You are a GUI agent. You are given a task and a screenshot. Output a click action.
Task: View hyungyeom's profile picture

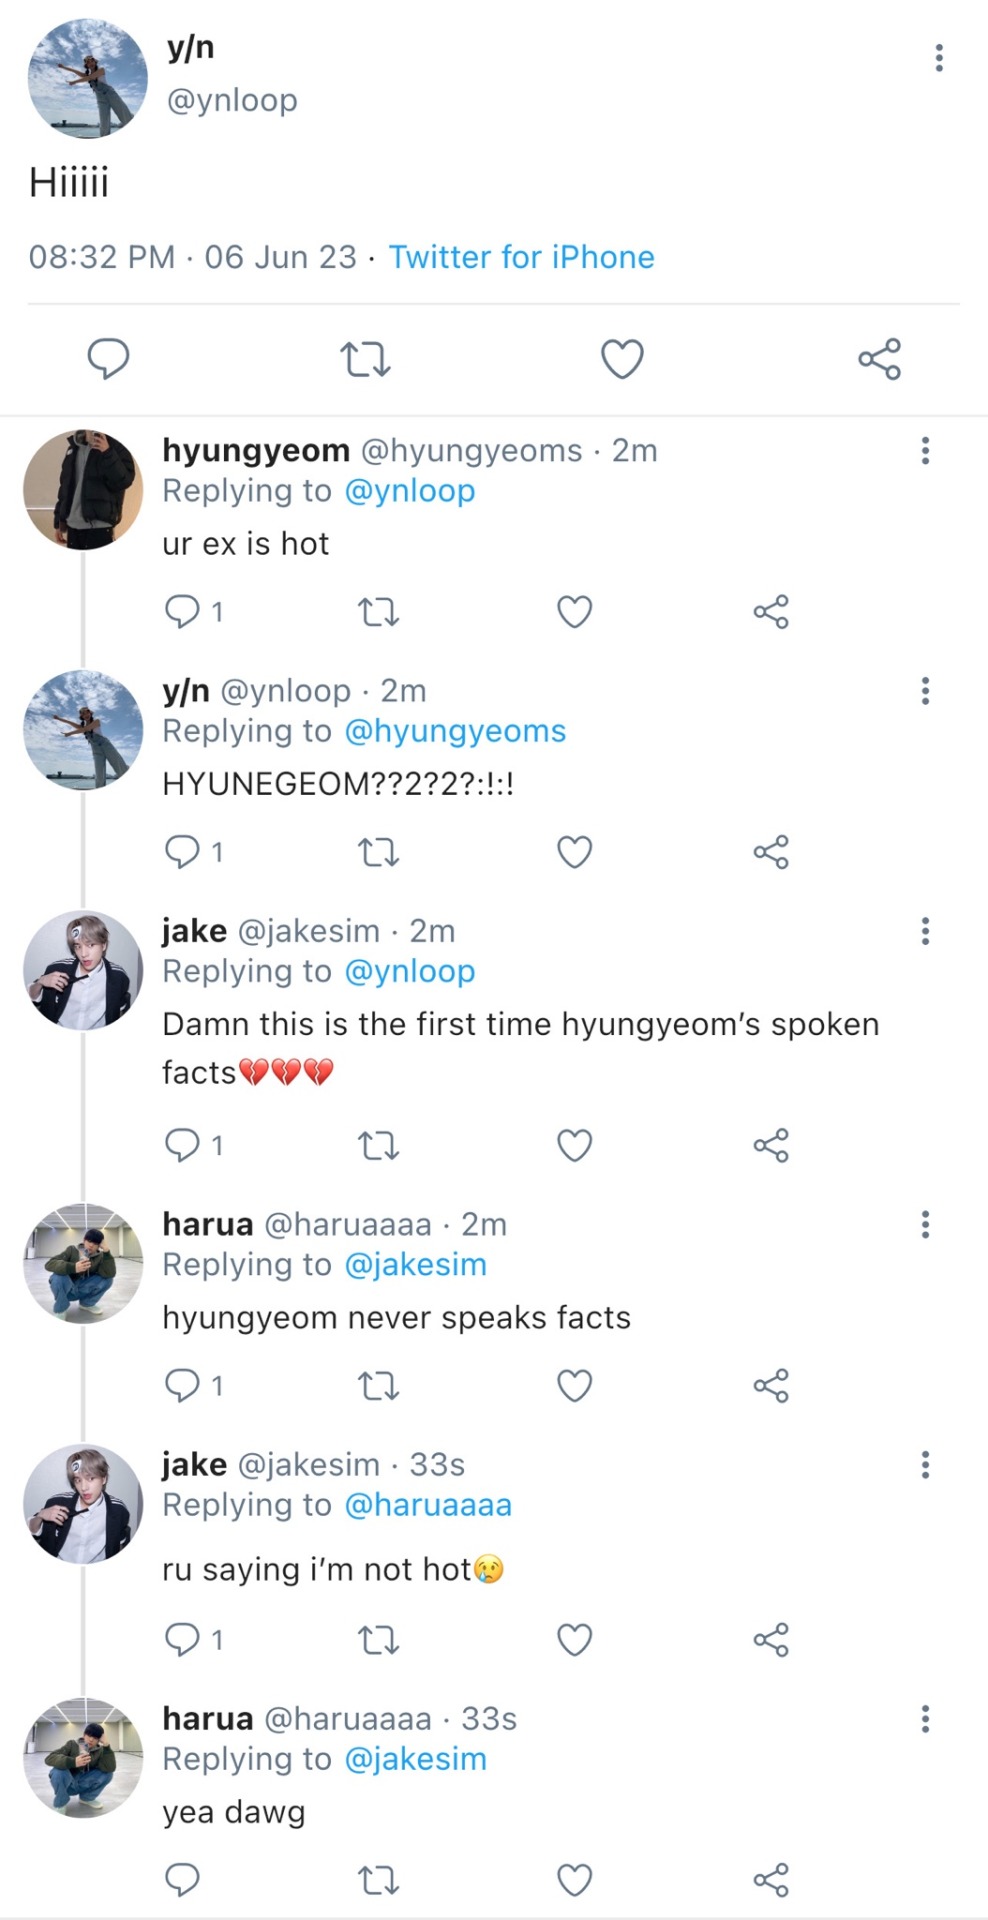(83, 490)
